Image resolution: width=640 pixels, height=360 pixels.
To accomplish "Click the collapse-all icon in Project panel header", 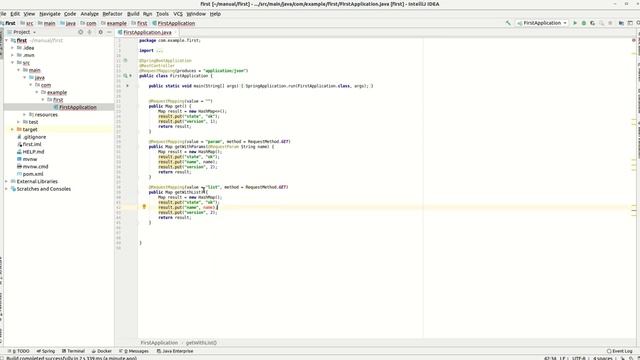I will (89, 32).
